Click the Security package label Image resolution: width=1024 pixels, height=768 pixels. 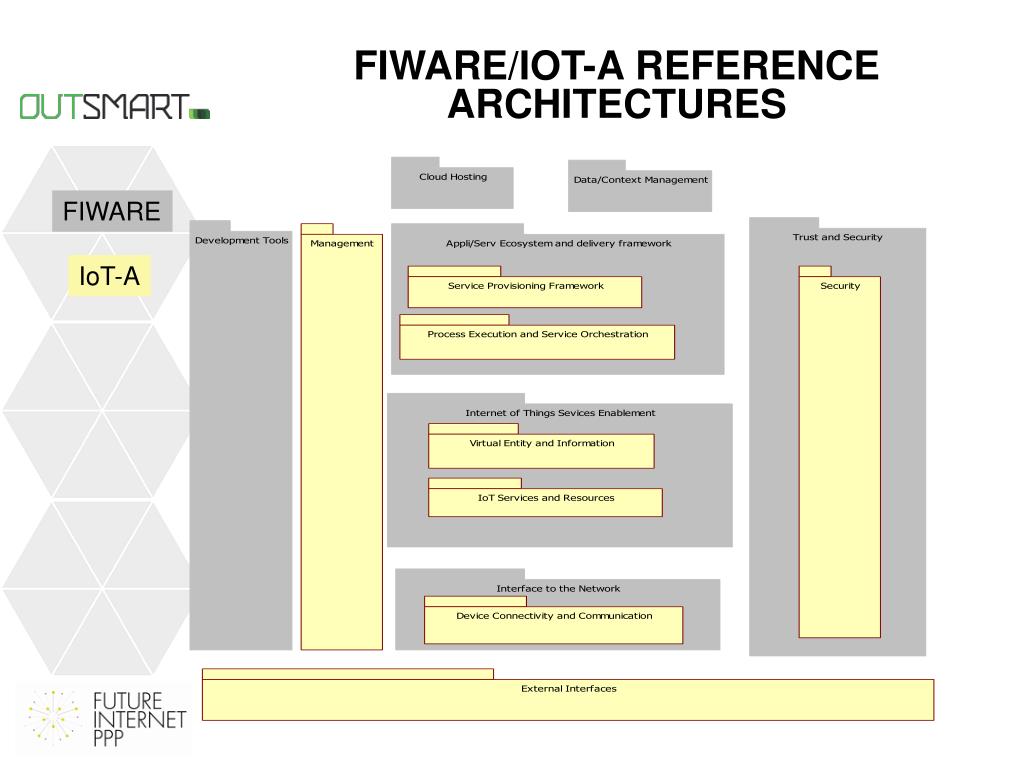[840, 285]
